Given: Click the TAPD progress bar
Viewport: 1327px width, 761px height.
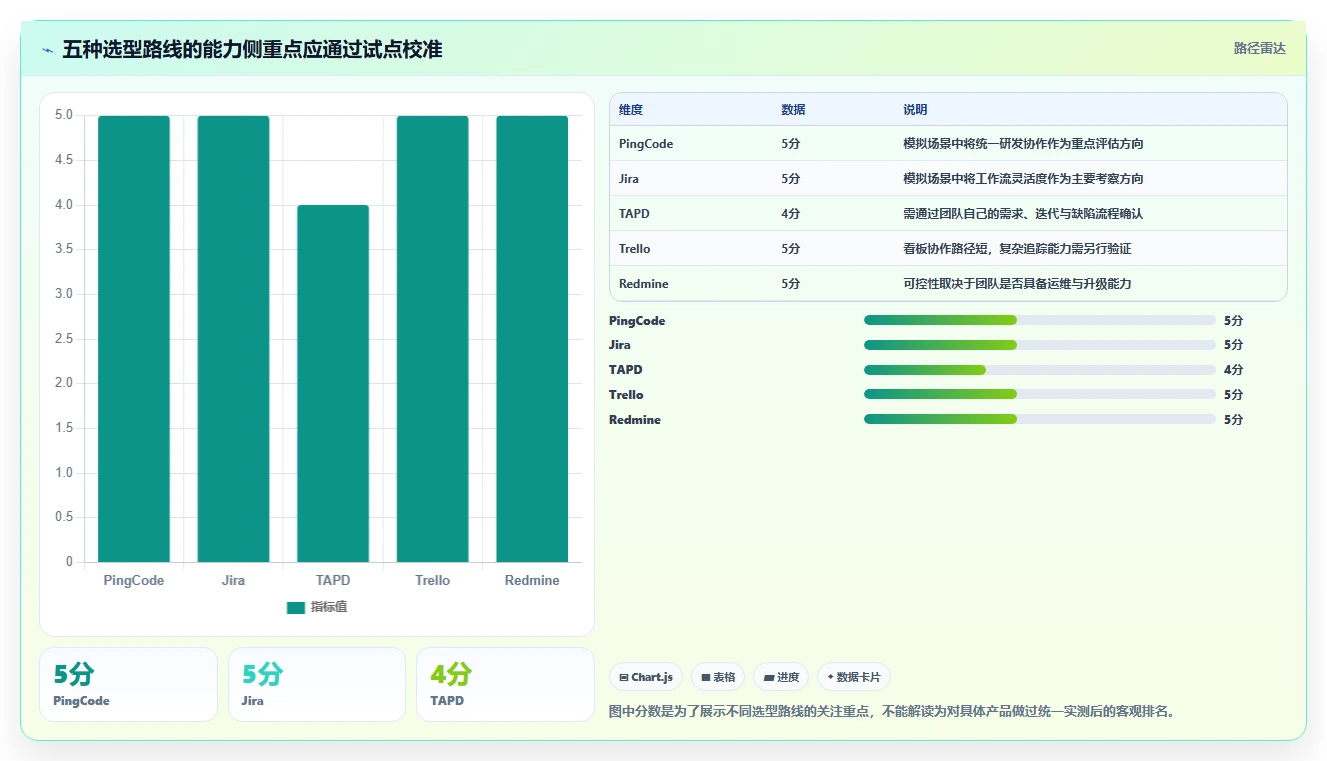Looking at the screenshot, I should point(1040,370).
